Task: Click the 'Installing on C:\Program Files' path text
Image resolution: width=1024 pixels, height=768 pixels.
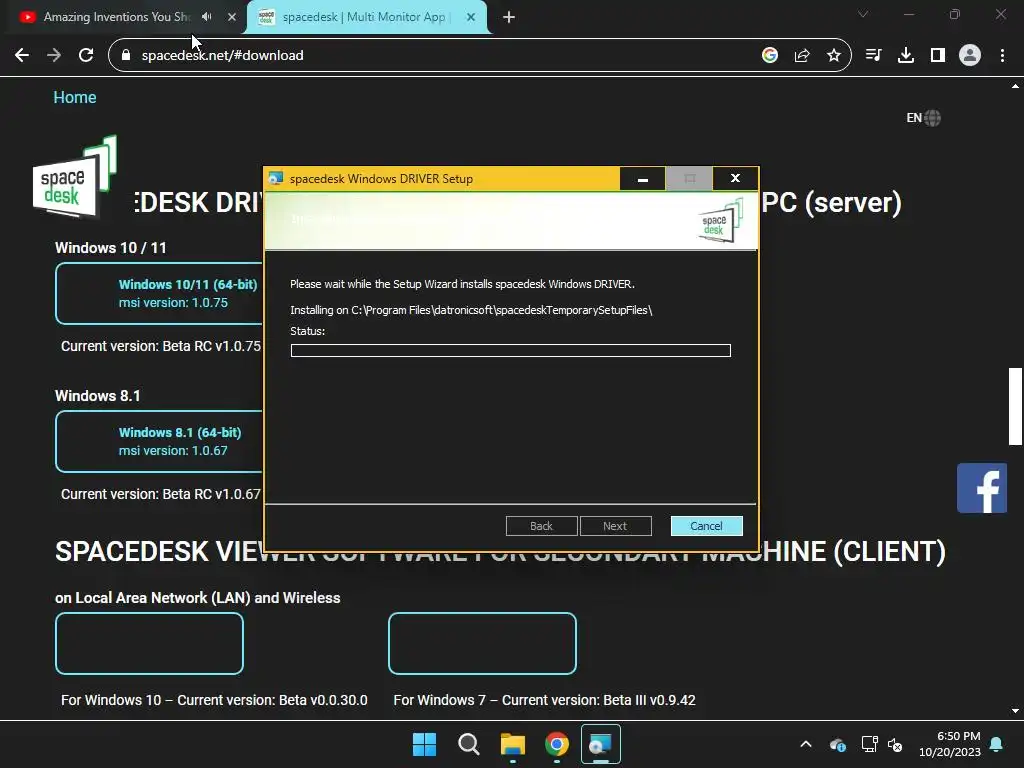Action: [x=471, y=310]
